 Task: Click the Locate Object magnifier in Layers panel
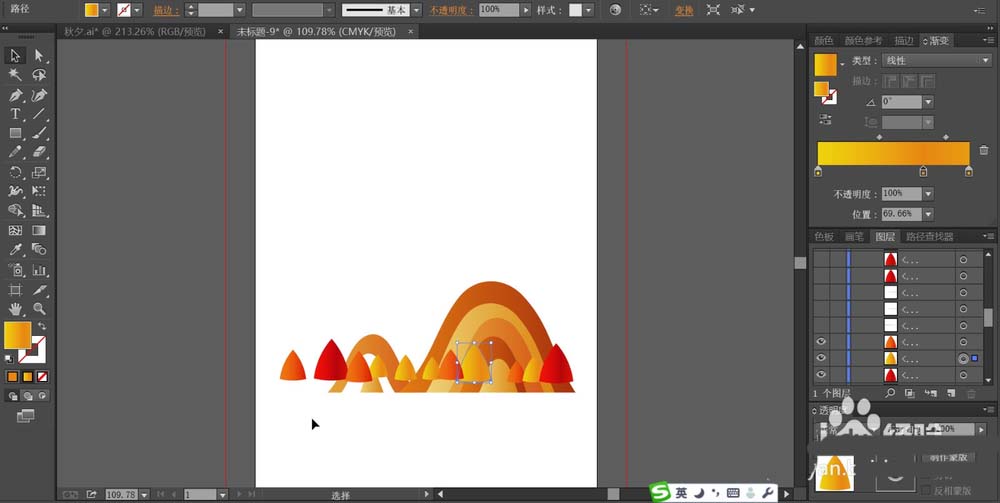(890, 394)
